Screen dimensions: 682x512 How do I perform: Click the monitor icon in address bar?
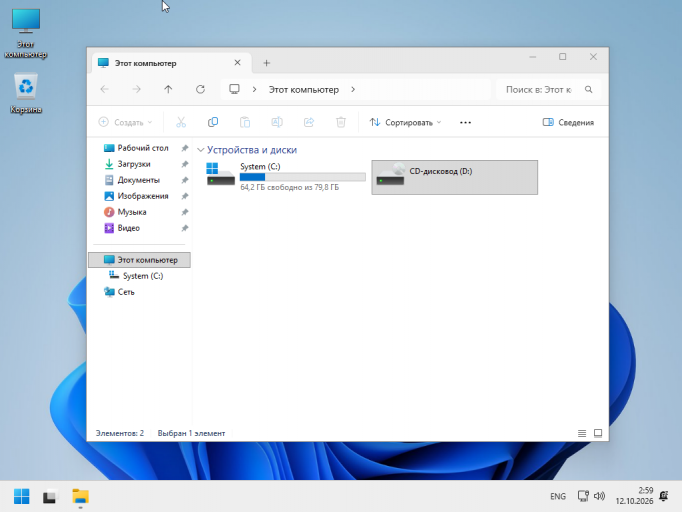click(234, 89)
